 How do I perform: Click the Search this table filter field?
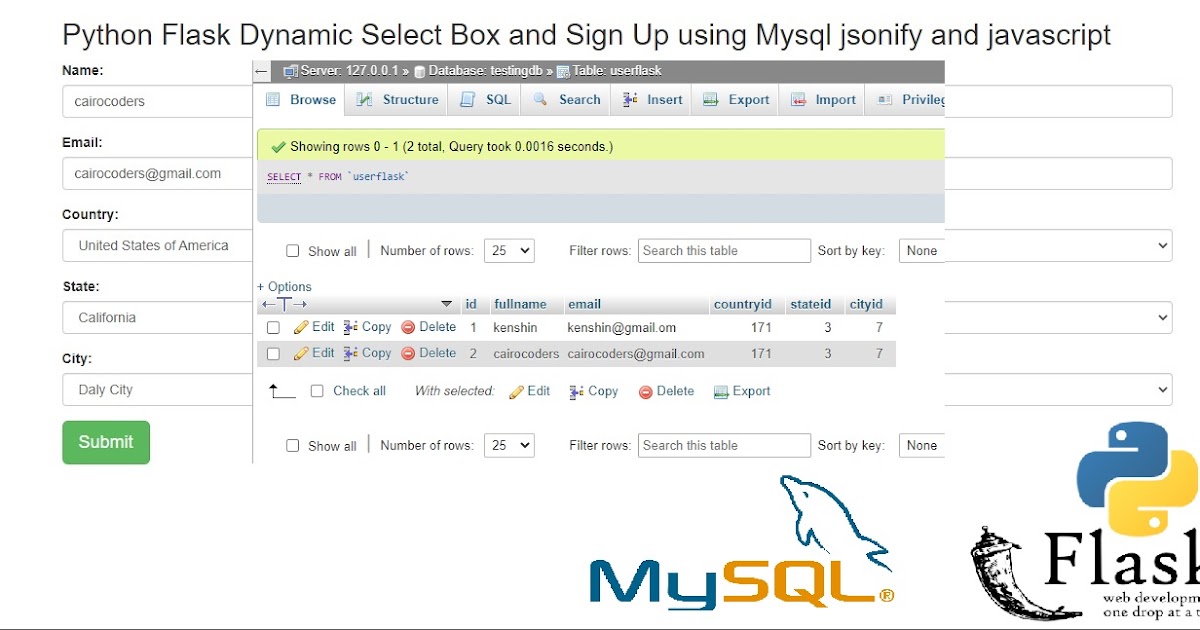point(723,250)
